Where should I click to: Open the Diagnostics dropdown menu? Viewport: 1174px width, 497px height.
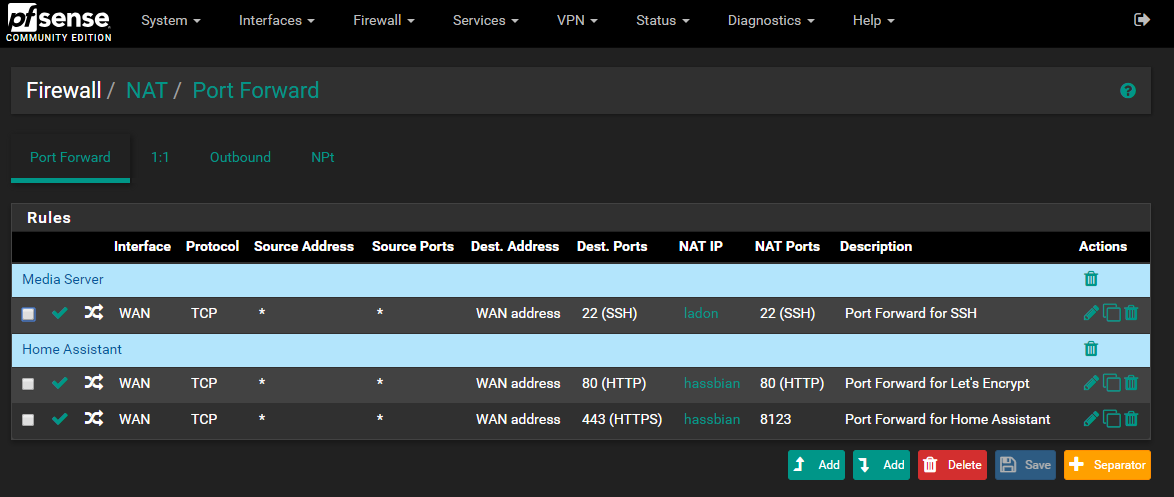pos(770,21)
